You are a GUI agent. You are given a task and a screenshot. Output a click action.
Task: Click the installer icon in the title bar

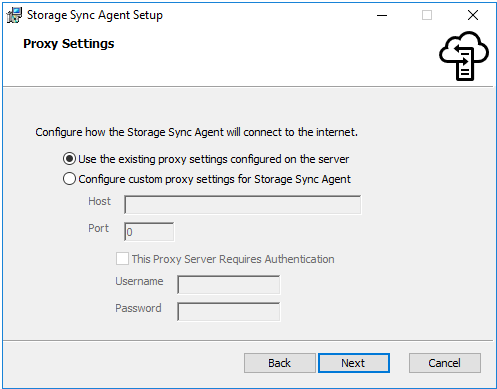point(14,15)
